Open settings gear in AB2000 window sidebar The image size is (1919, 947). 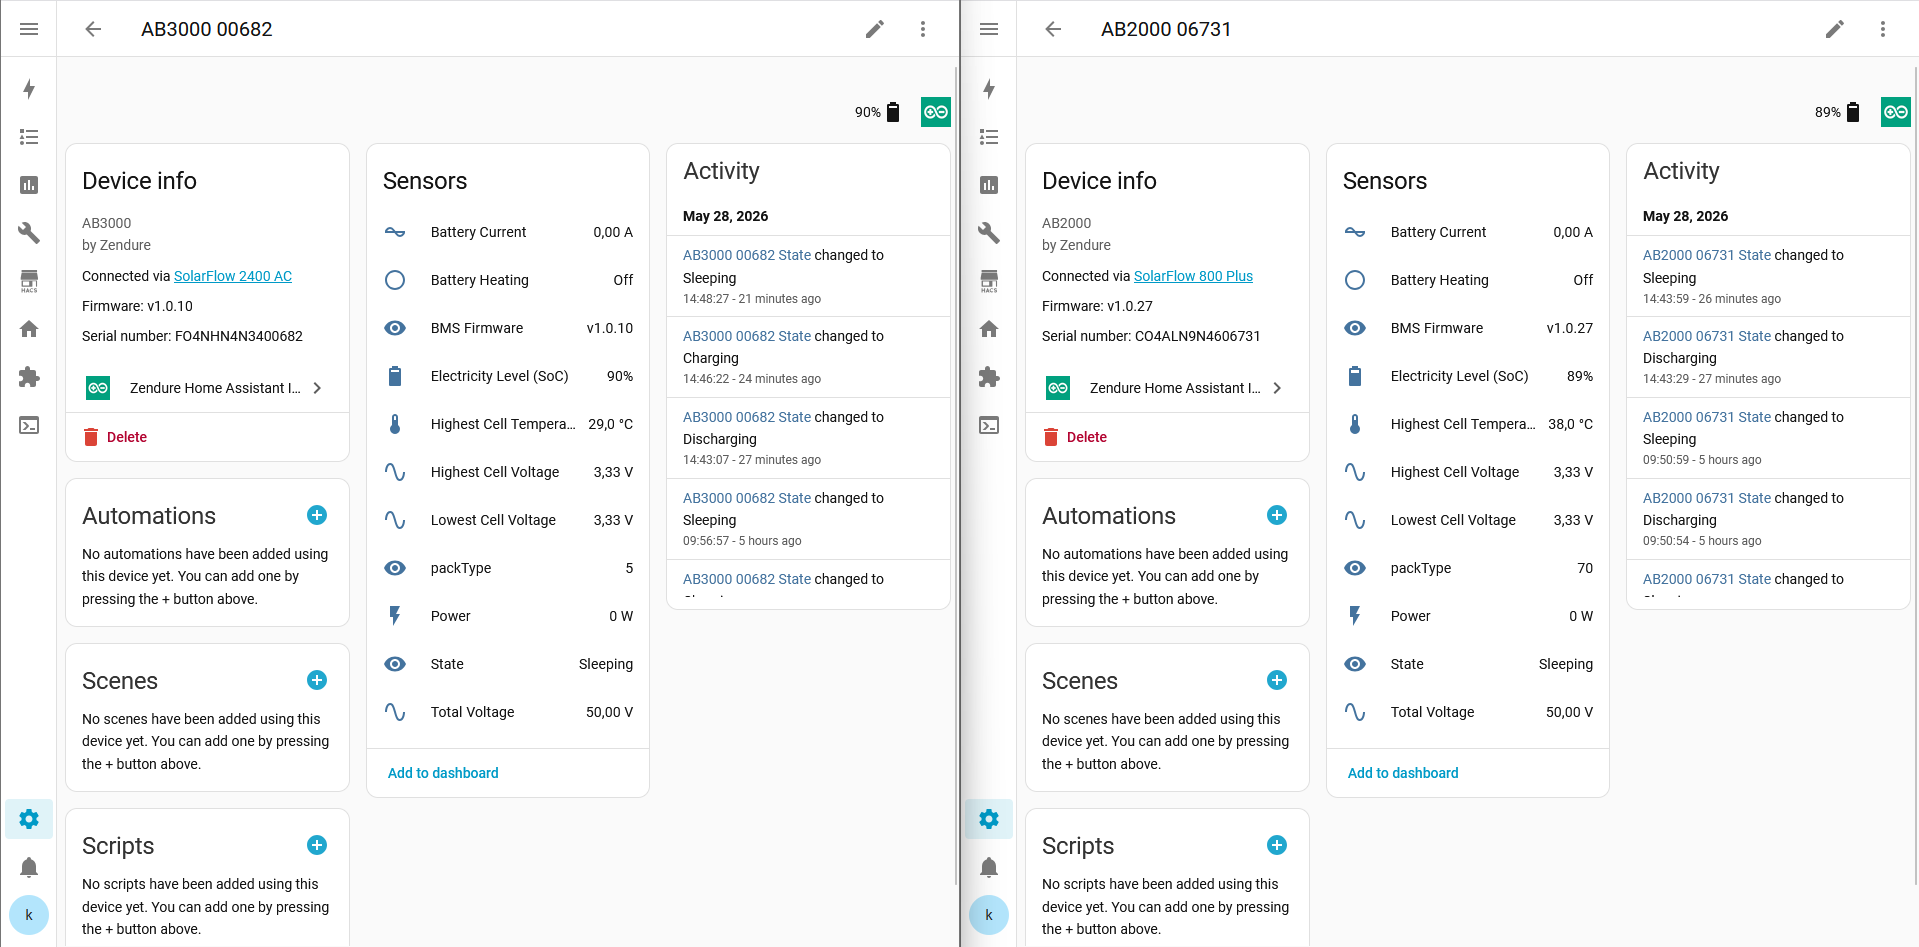coord(989,819)
